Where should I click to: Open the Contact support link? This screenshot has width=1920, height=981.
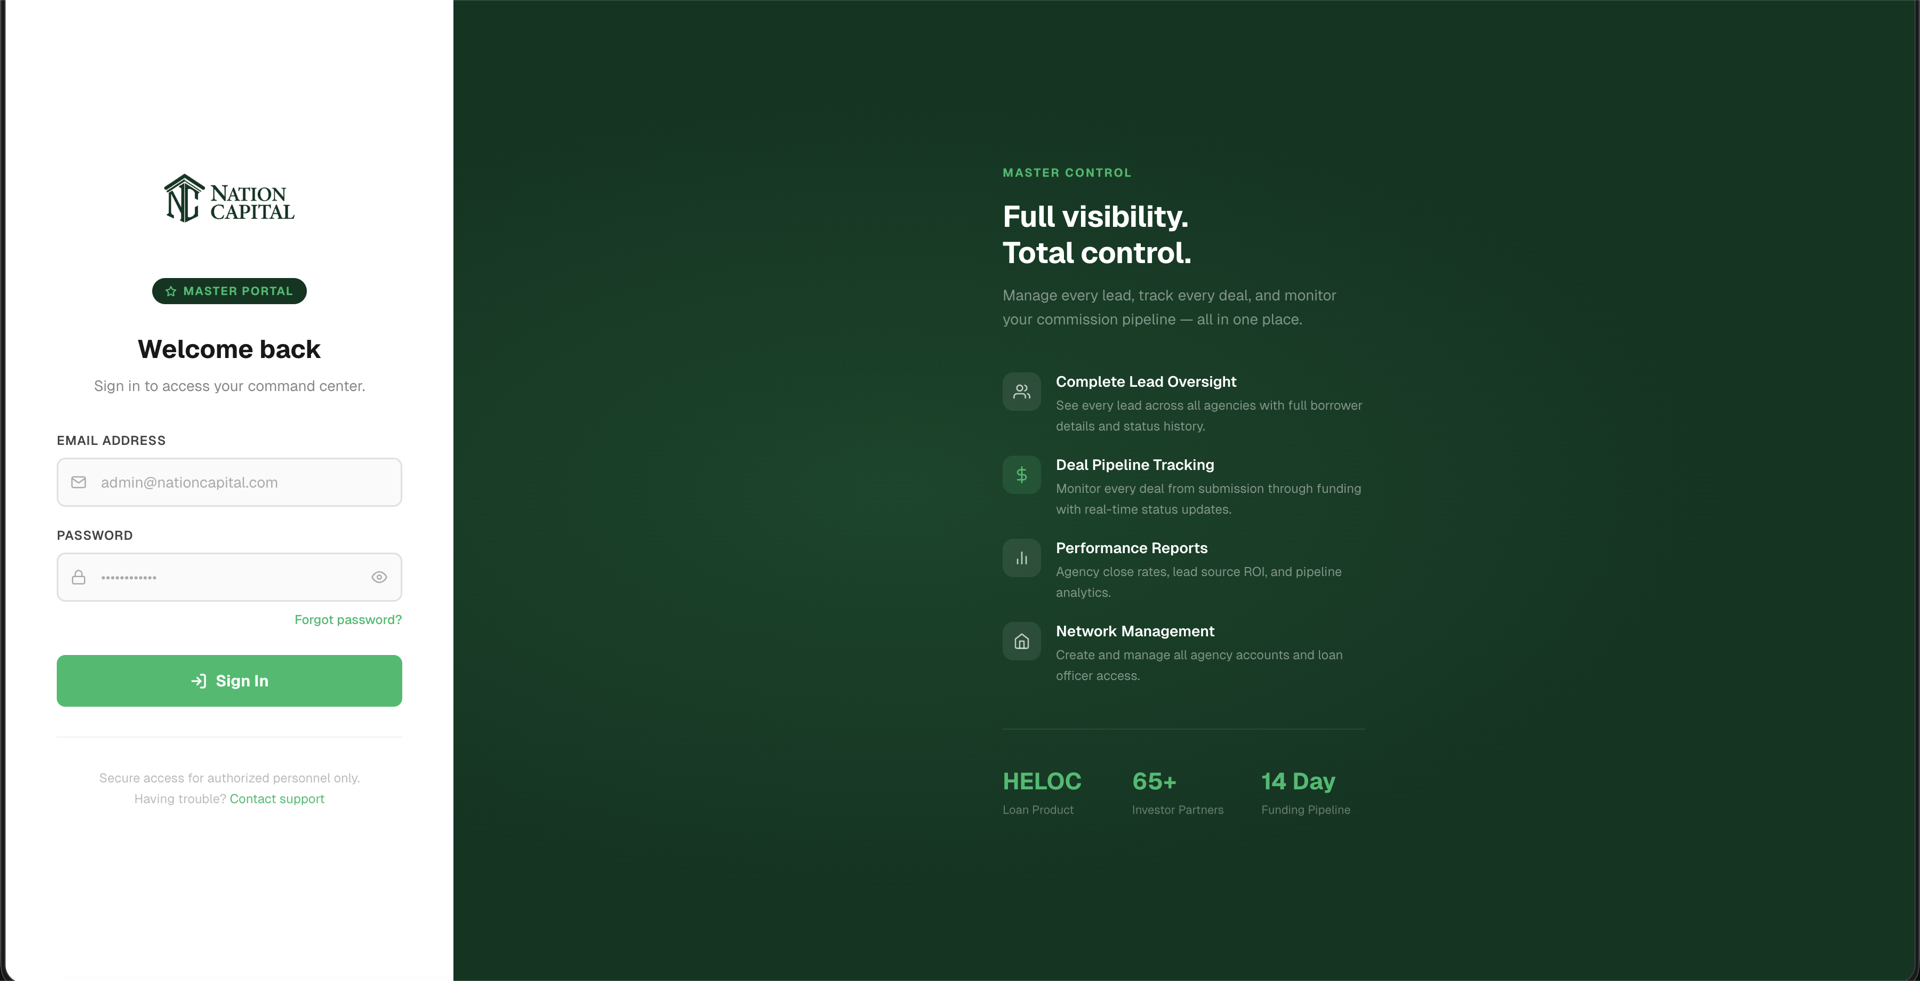(x=277, y=799)
